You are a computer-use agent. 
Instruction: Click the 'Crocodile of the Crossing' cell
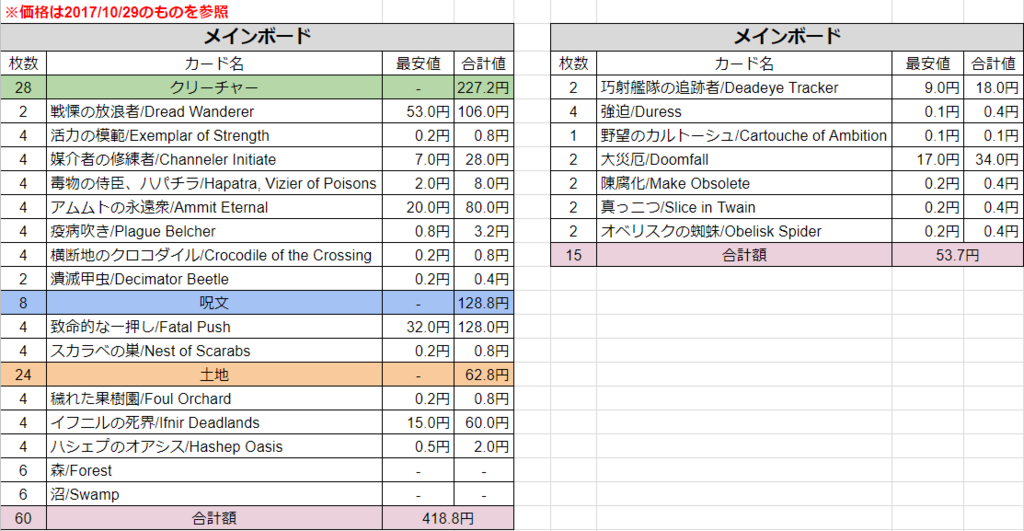214,255
